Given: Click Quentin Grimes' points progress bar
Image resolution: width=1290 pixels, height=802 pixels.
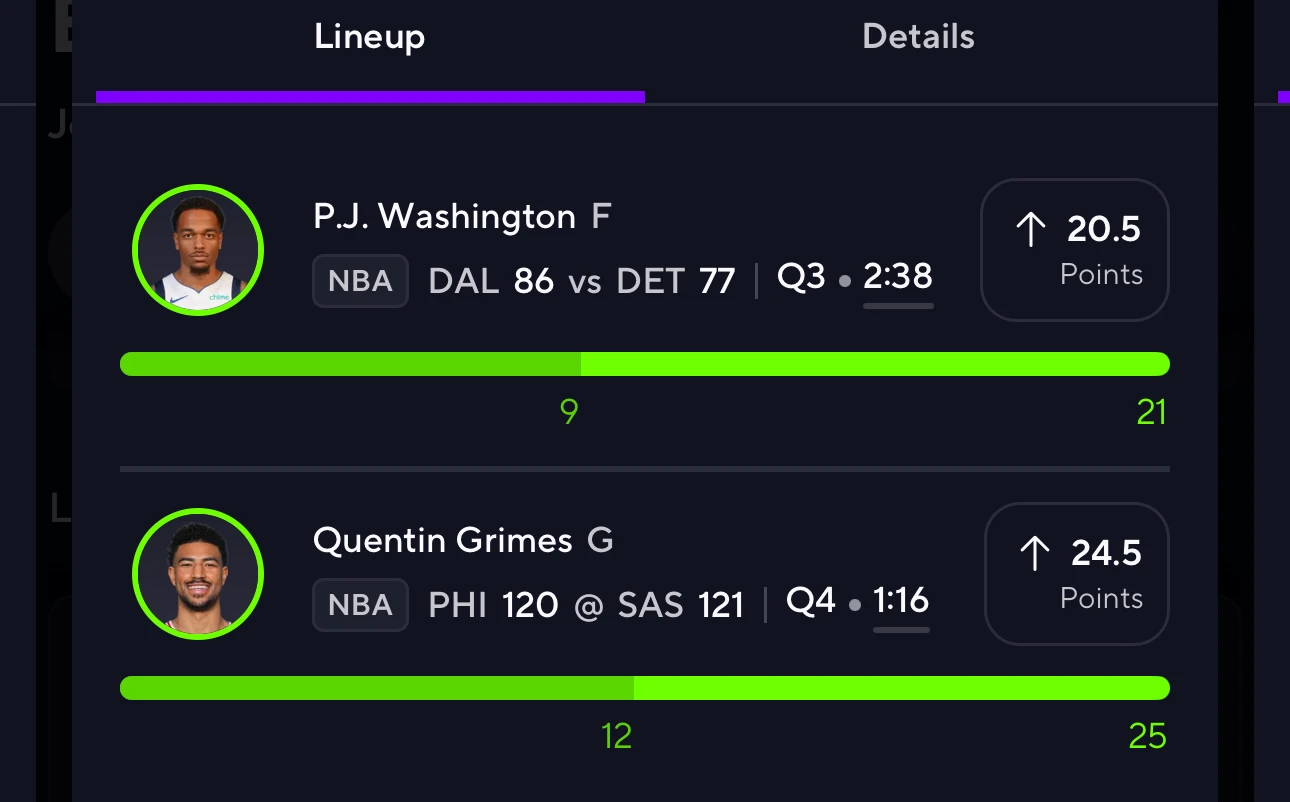Looking at the screenshot, I should (x=645, y=688).
